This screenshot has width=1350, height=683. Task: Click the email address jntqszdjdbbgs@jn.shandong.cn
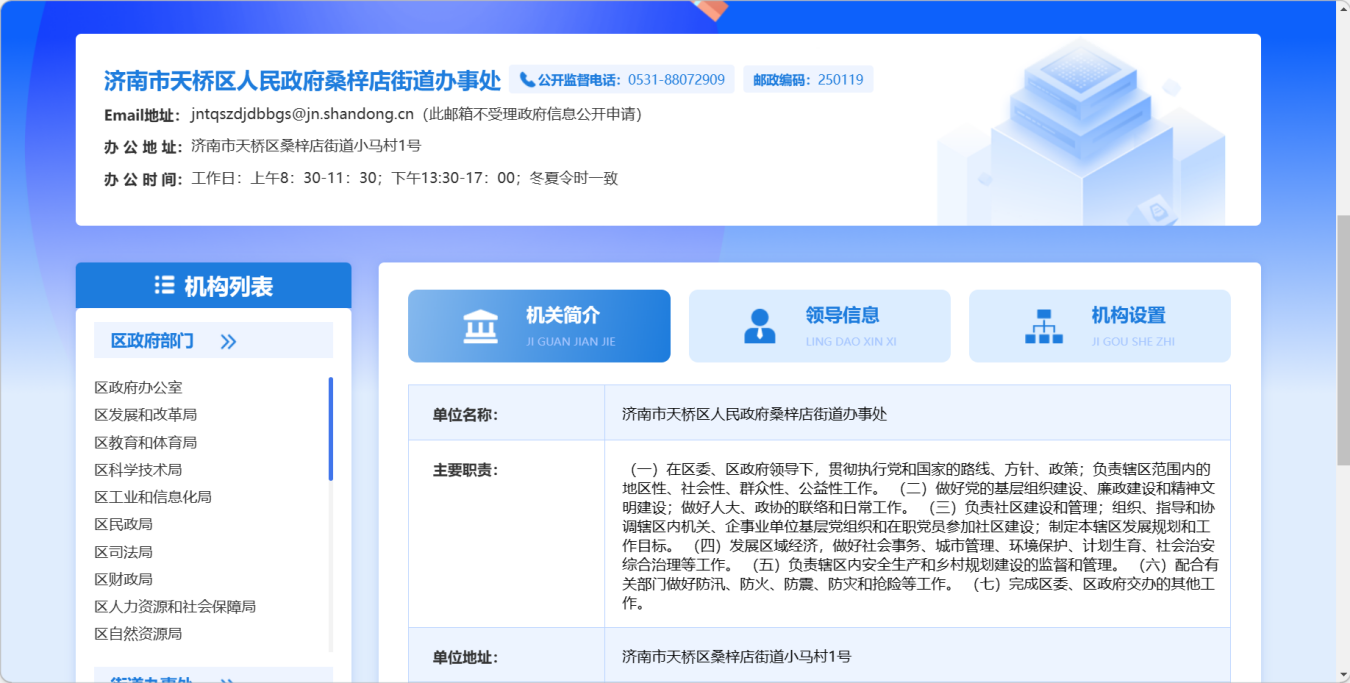click(302, 114)
